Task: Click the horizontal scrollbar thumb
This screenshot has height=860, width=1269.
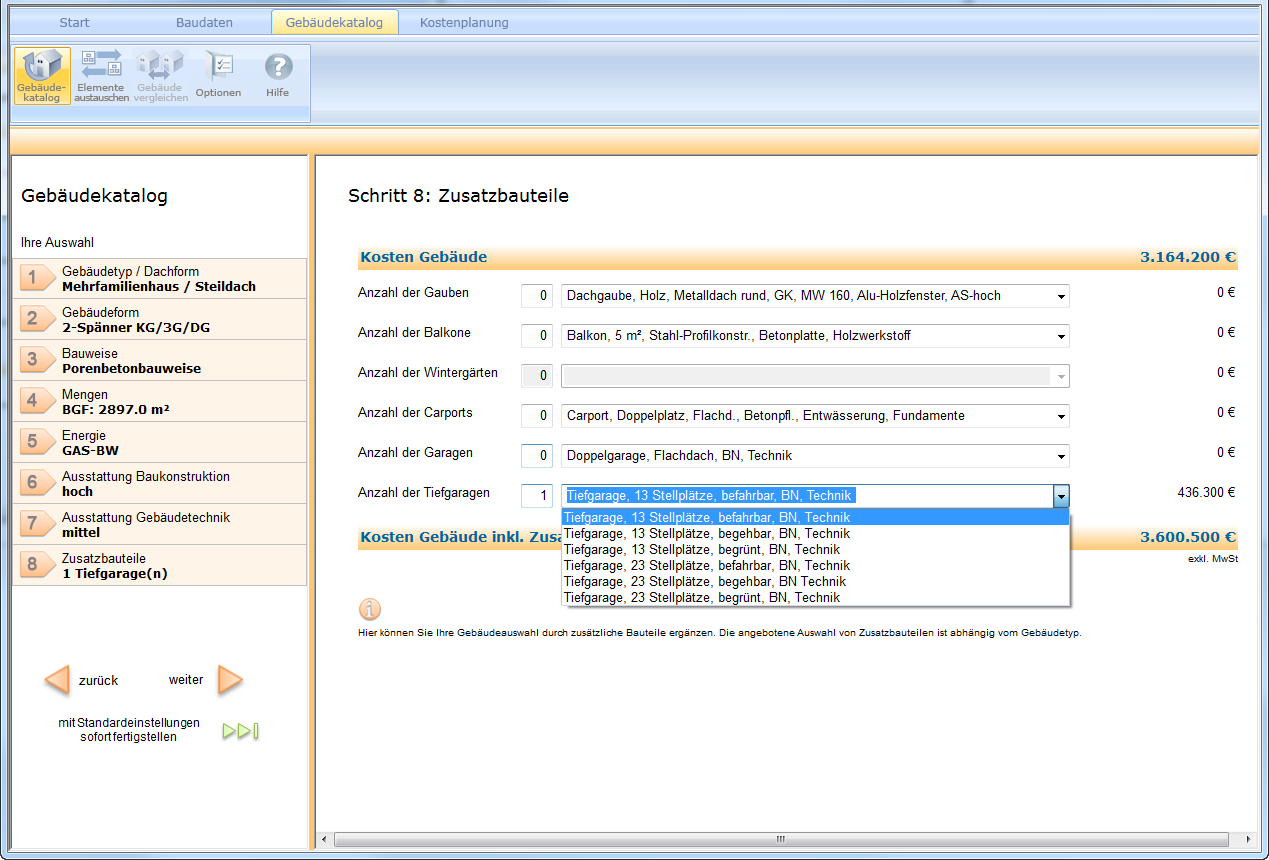Action: [x=782, y=838]
